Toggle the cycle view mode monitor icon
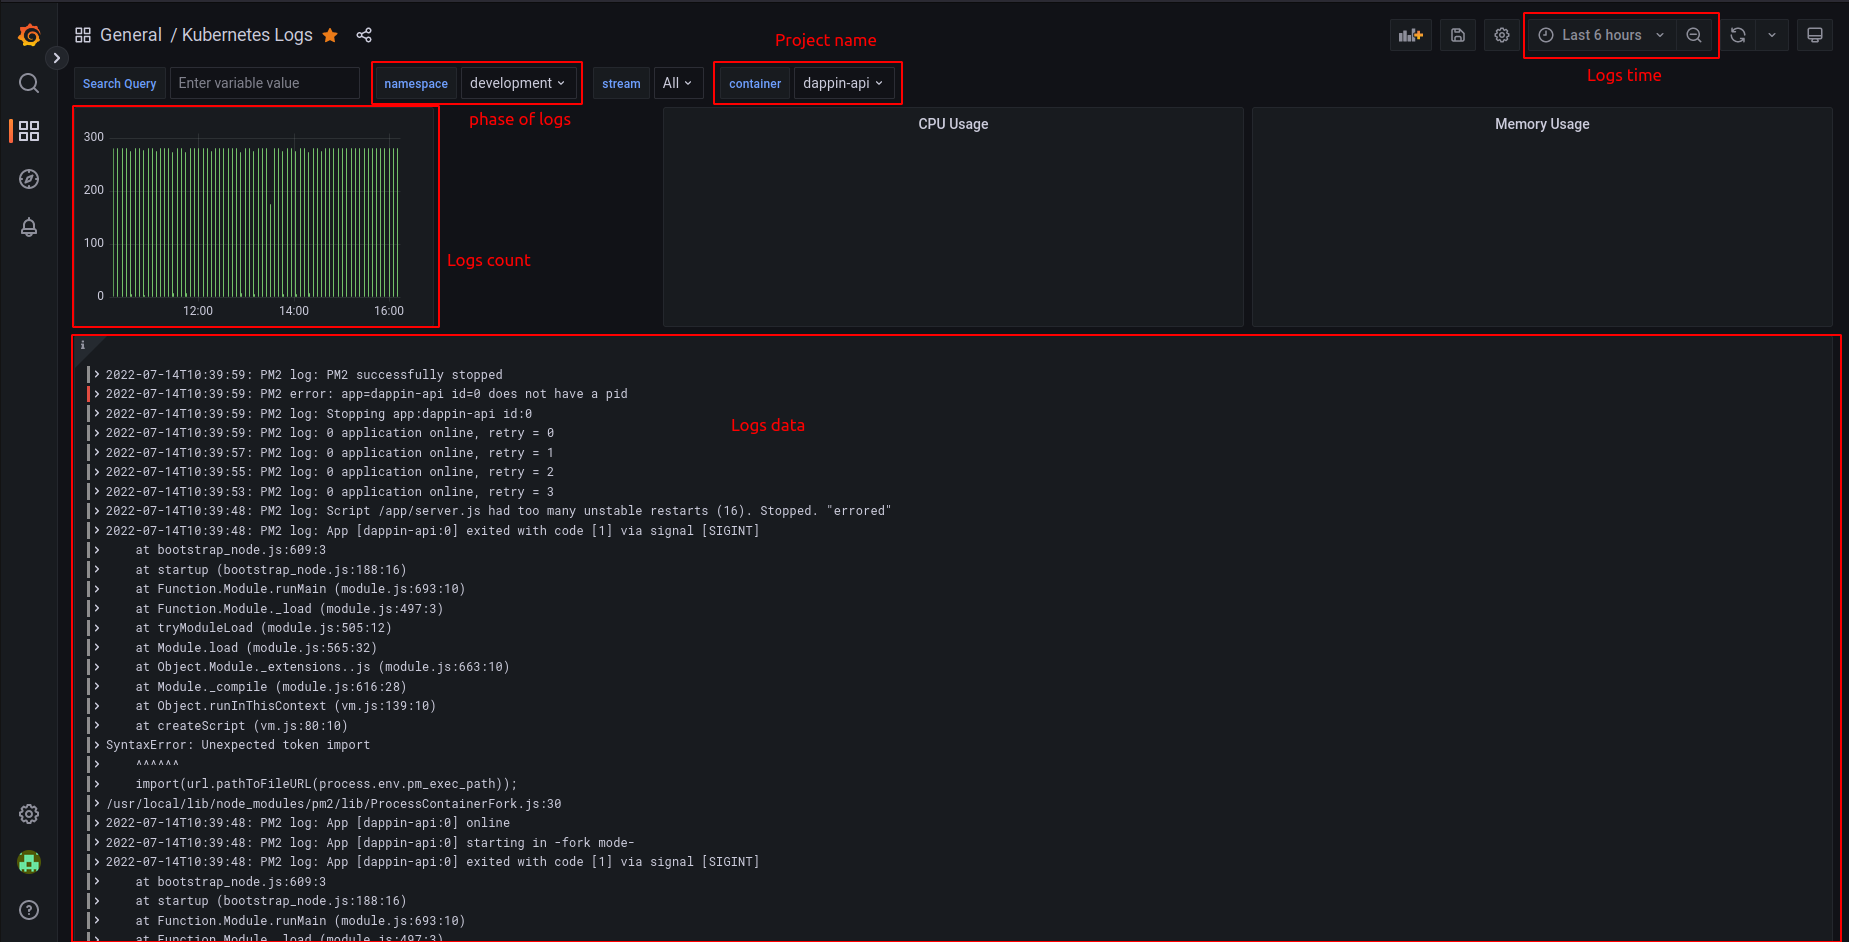The height and width of the screenshot is (942, 1849). coord(1815,35)
